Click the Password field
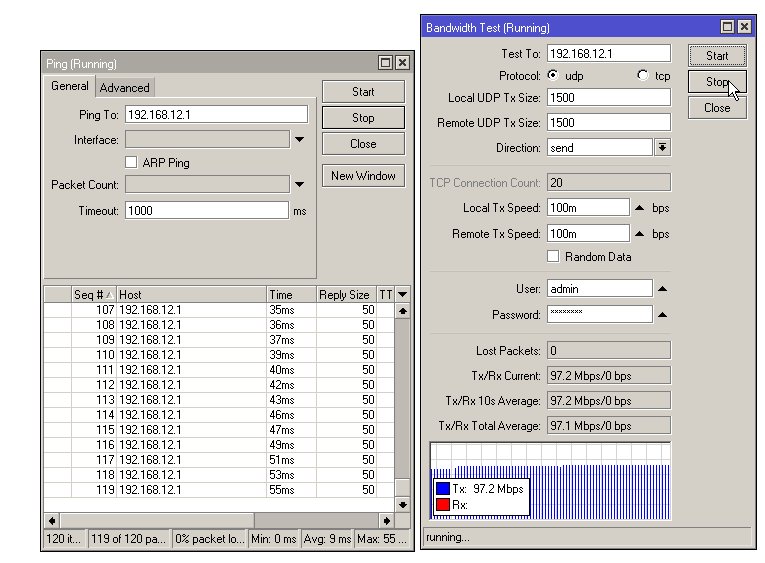 click(600, 315)
